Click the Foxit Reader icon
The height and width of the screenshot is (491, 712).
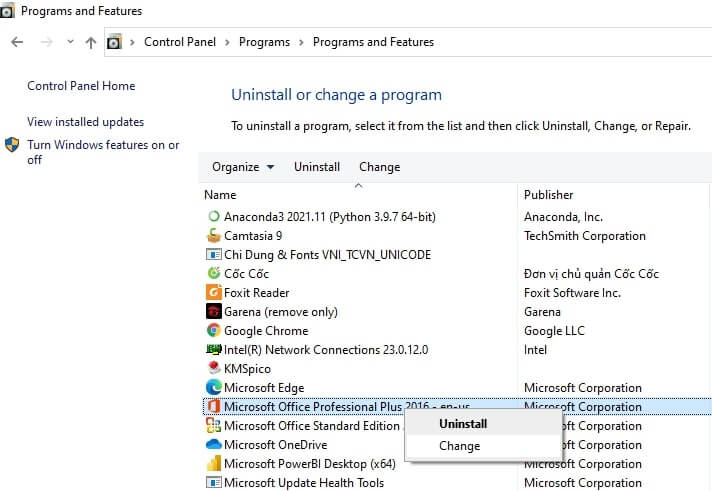coord(213,292)
